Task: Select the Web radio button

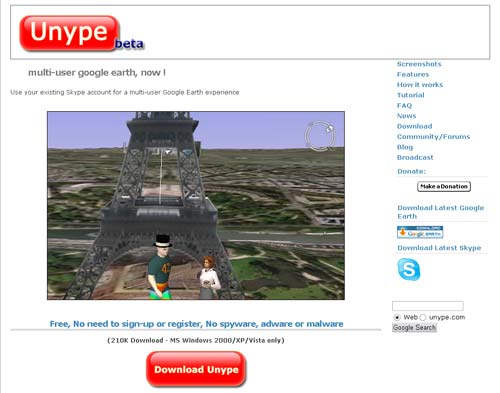Action: click(397, 317)
